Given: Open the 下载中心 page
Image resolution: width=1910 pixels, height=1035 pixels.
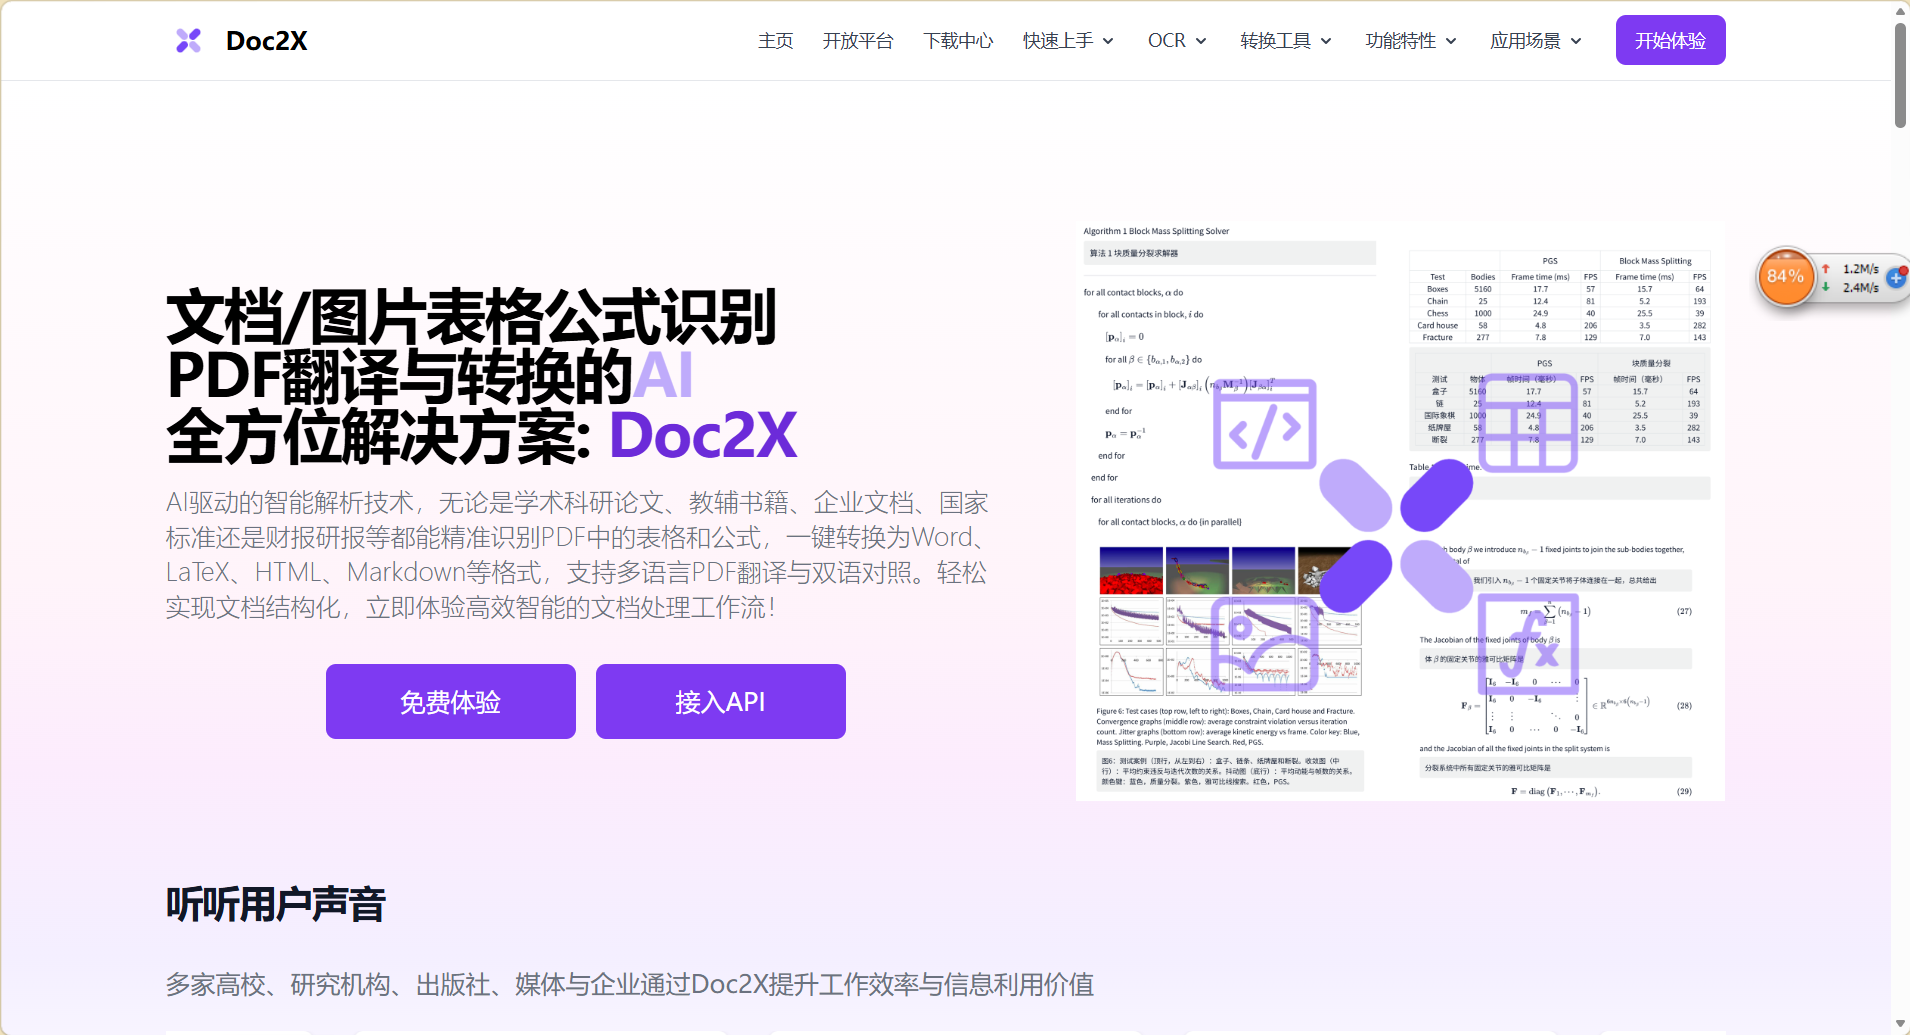Looking at the screenshot, I should tap(958, 41).
